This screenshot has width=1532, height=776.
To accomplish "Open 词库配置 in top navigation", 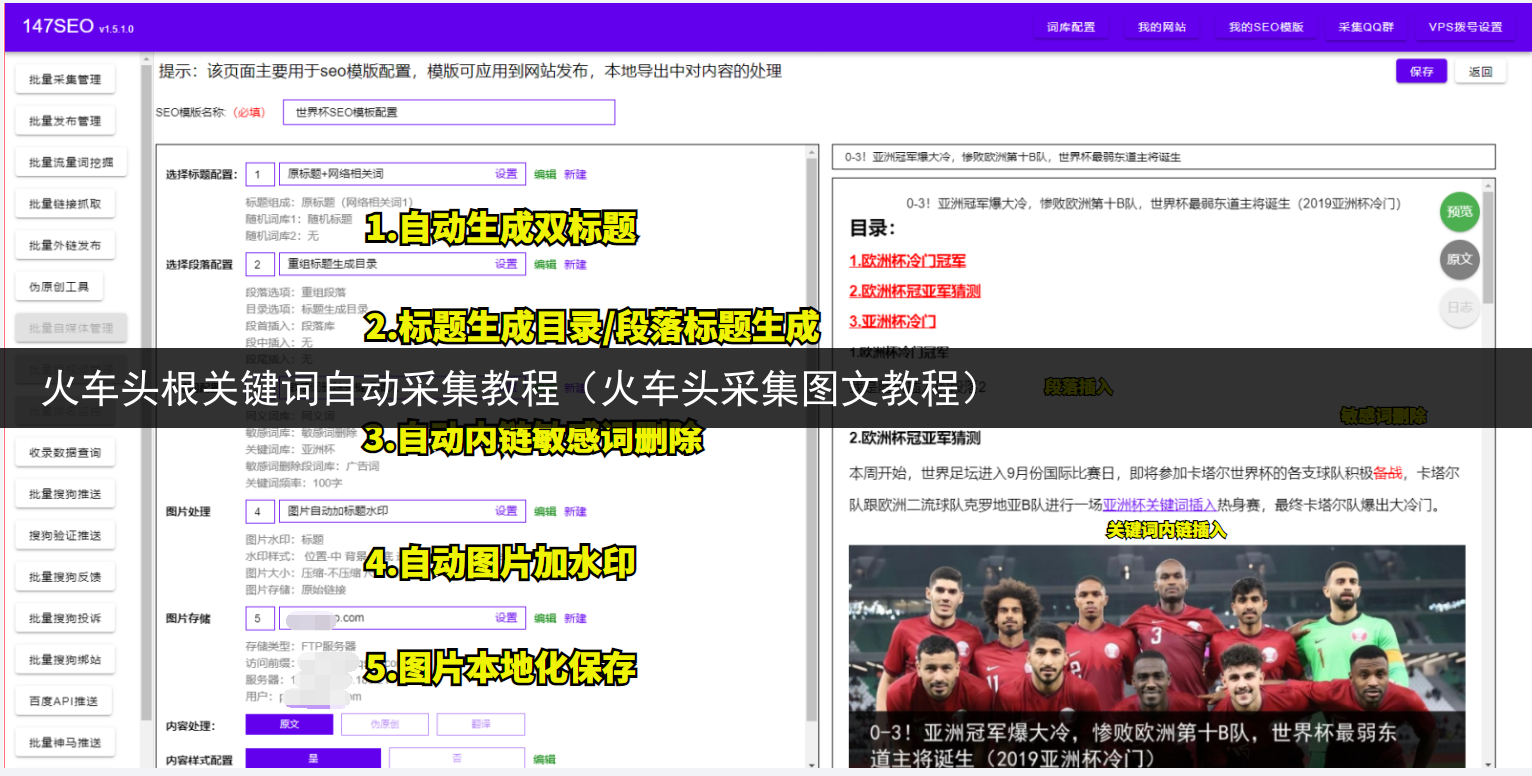I will [1070, 27].
